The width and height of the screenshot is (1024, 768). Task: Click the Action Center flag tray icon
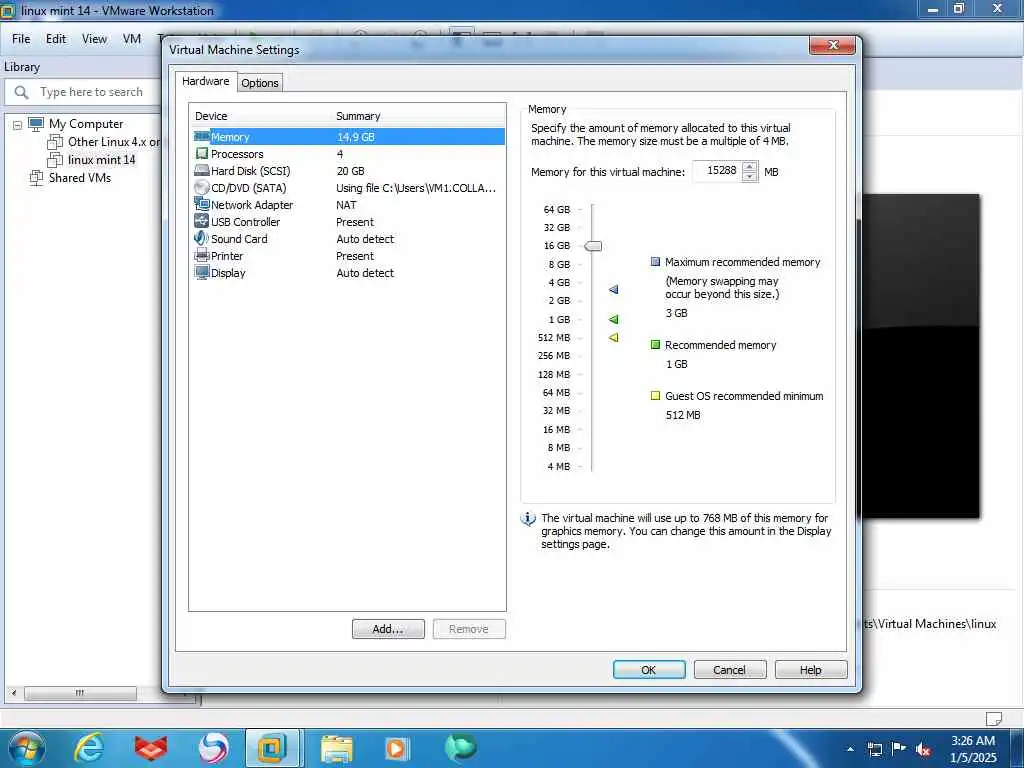(x=899, y=749)
